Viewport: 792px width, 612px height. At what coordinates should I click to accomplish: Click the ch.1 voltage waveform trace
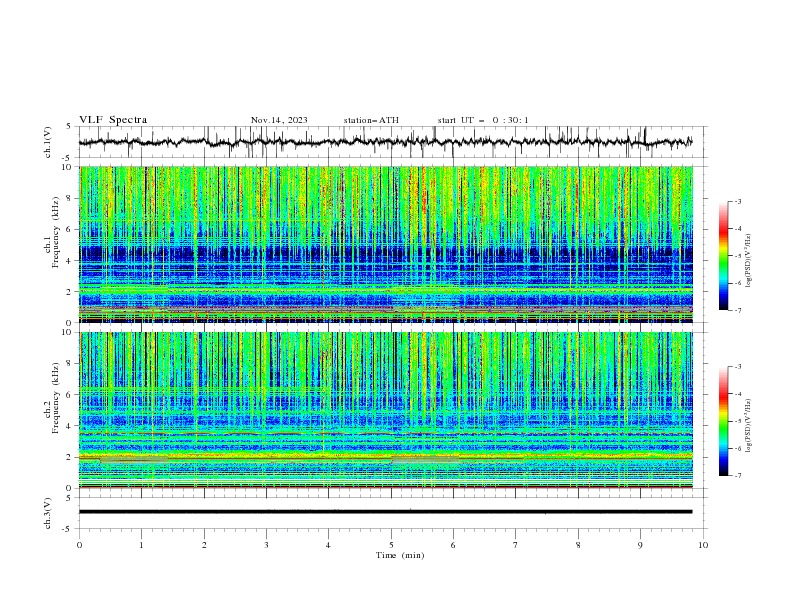click(385, 142)
